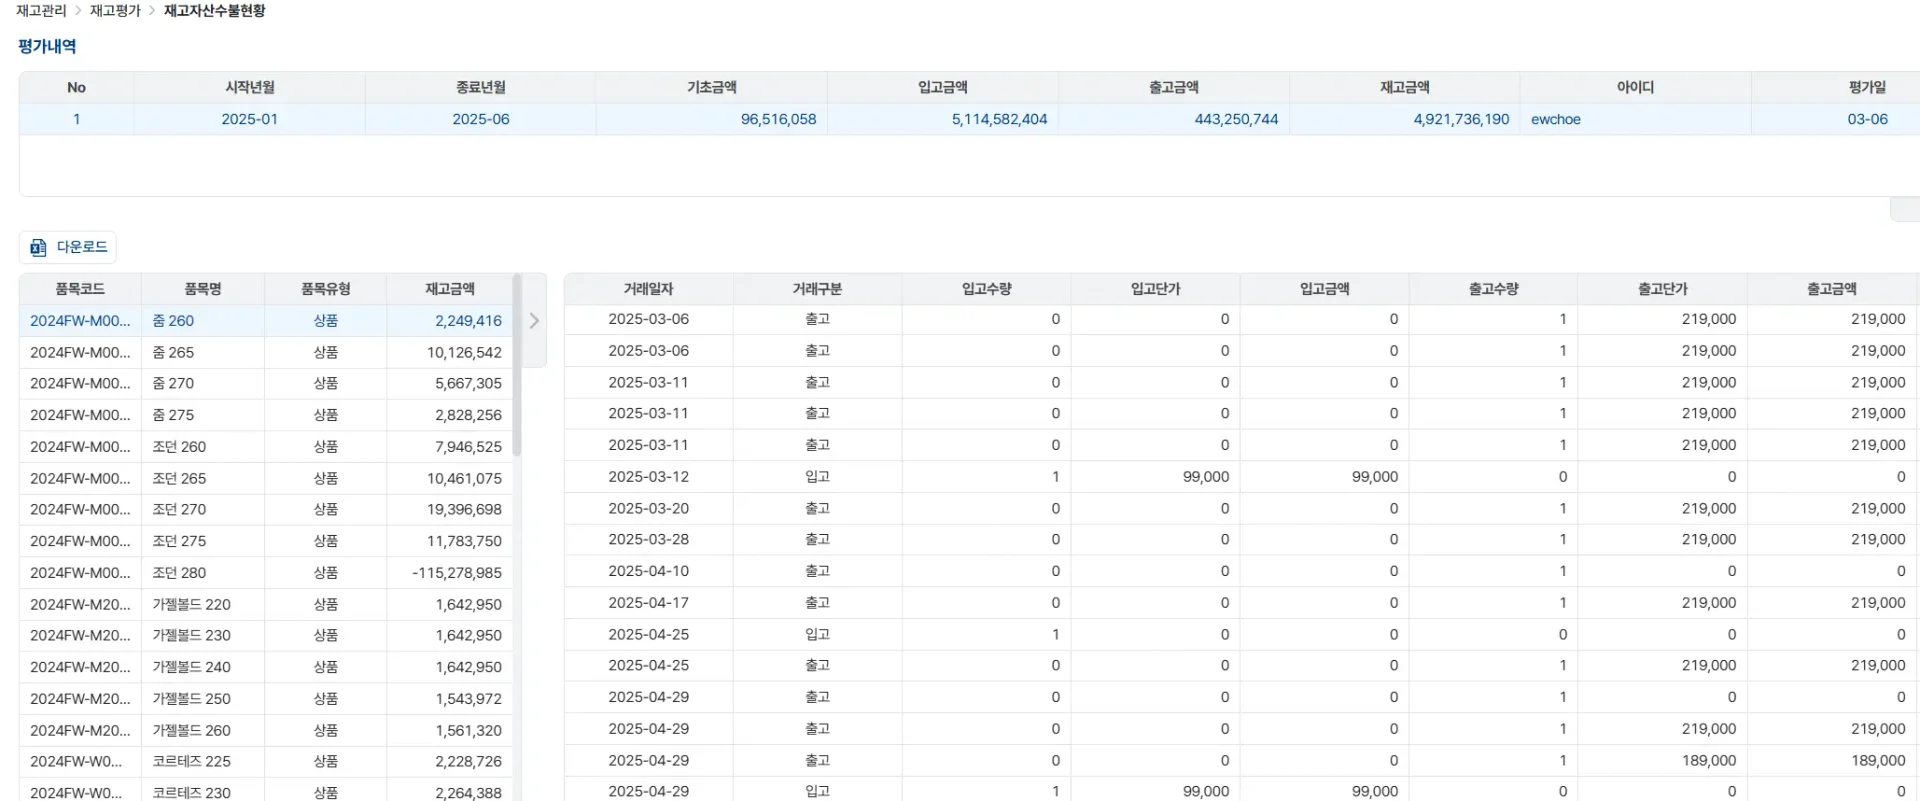Go to 재고평가 breadcrumb link
1920x801 pixels.
click(115, 11)
